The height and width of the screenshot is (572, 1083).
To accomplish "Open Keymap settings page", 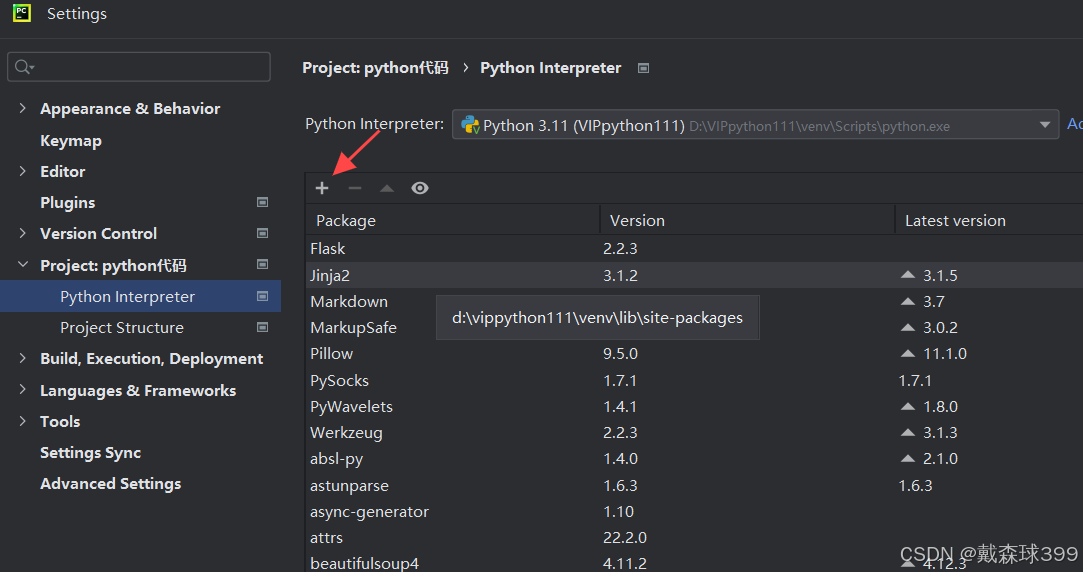I will 70,141.
